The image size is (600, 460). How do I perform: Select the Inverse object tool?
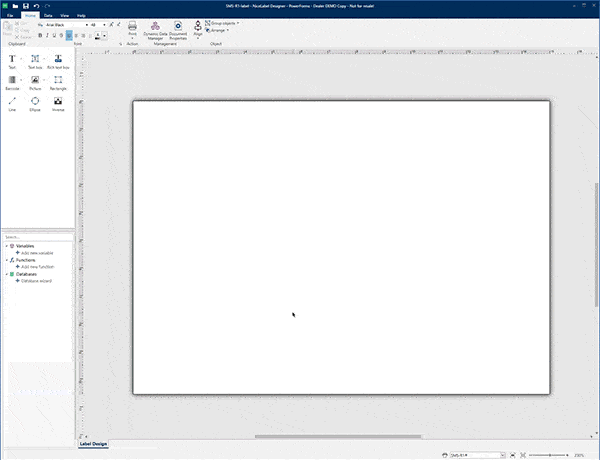58,103
